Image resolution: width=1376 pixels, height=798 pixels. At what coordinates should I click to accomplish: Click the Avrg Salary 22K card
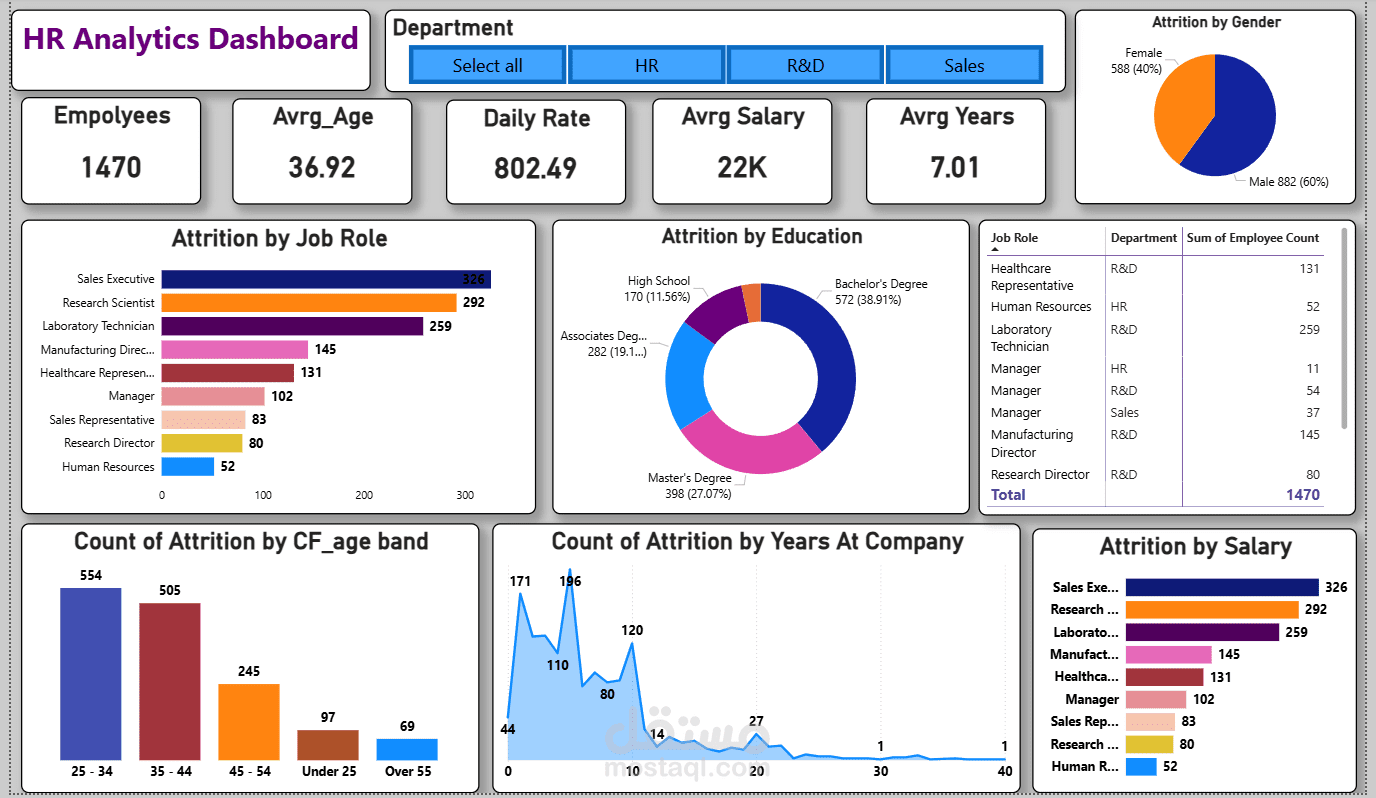(742, 150)
